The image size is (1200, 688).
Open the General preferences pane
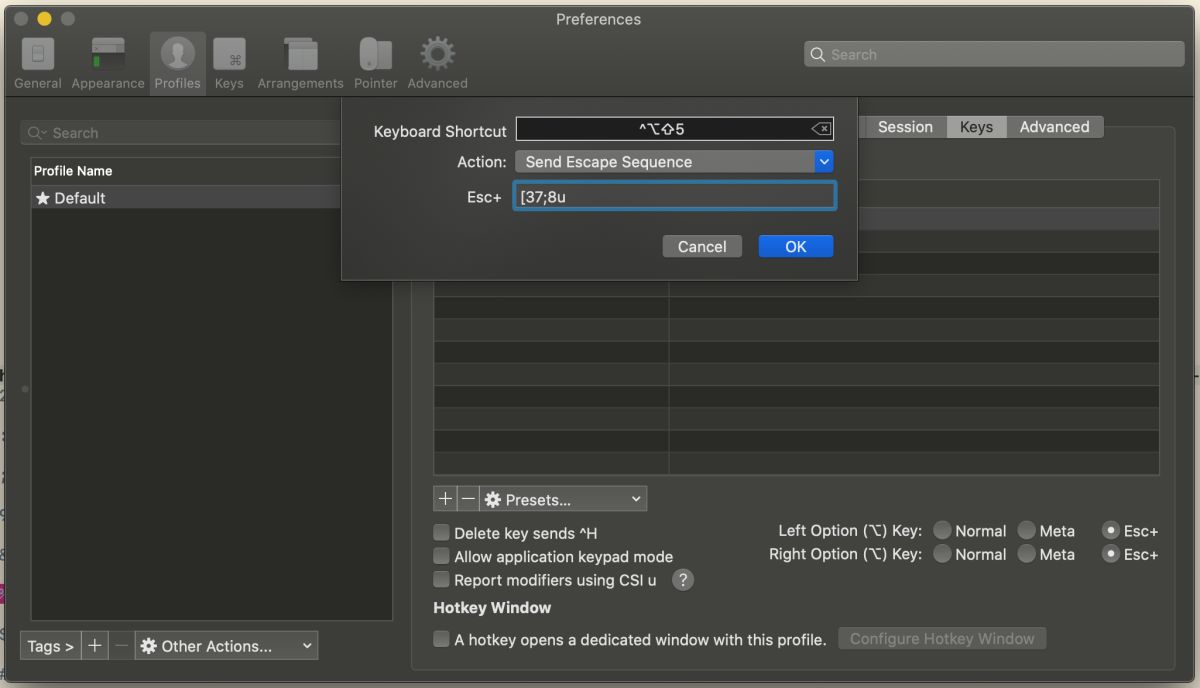[x=38, y=64]
